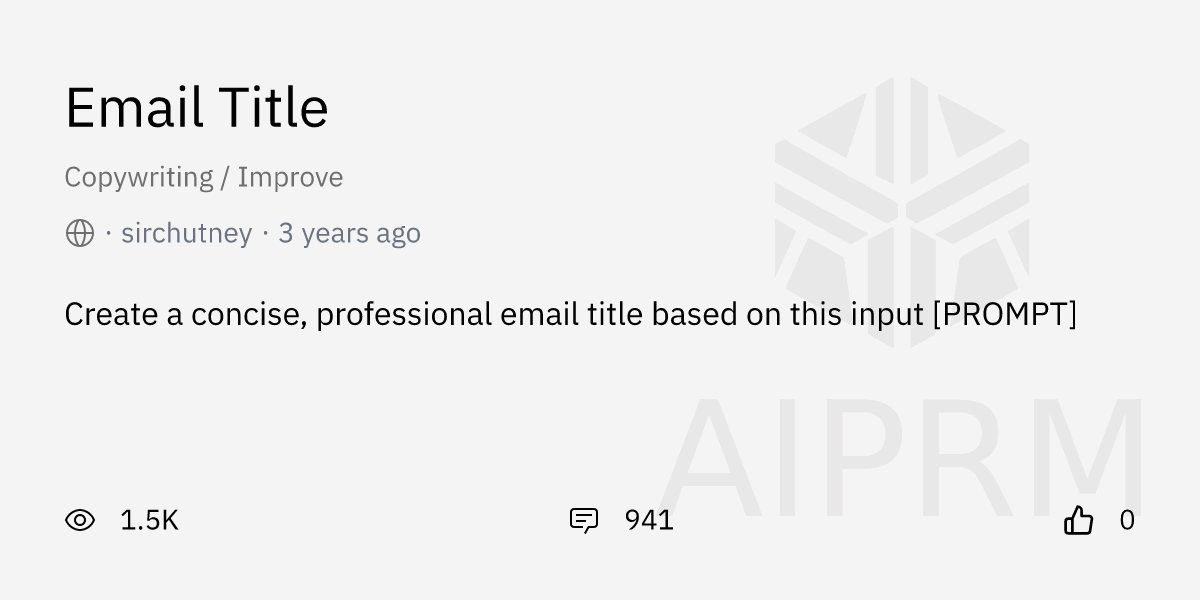Click the large AIPRM watermark text
Image resolution: width=1200 pixels, height=600 pixels.
click(x=900, y=460)
